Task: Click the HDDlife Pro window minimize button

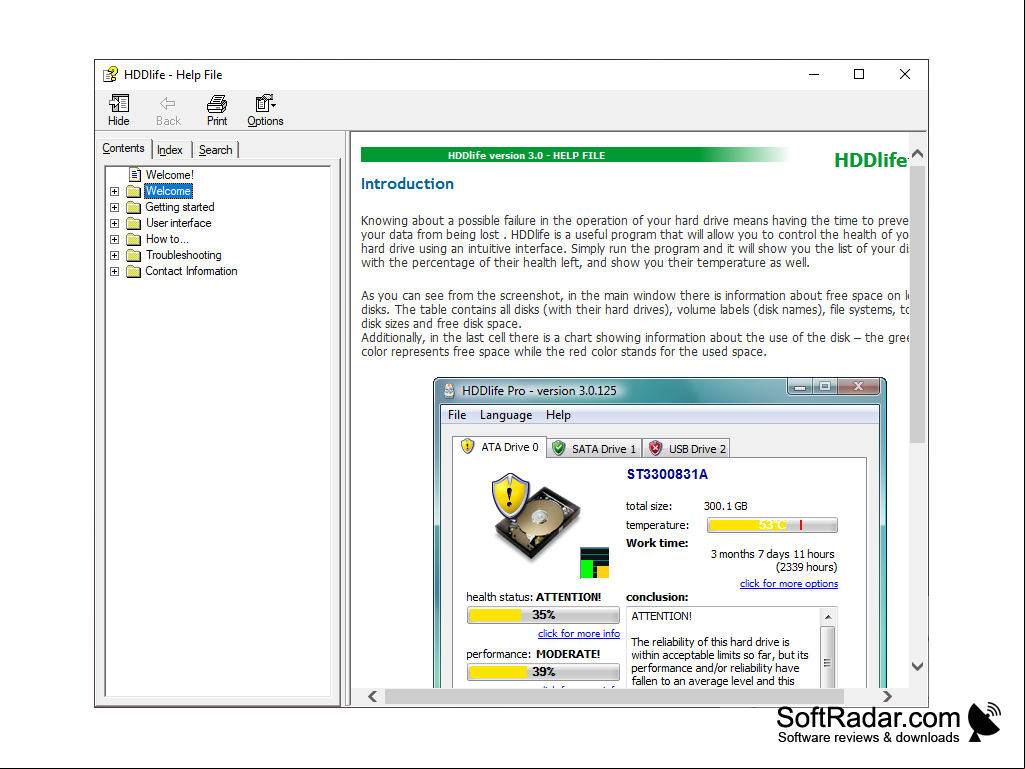Action: click(x=799, y=387)
